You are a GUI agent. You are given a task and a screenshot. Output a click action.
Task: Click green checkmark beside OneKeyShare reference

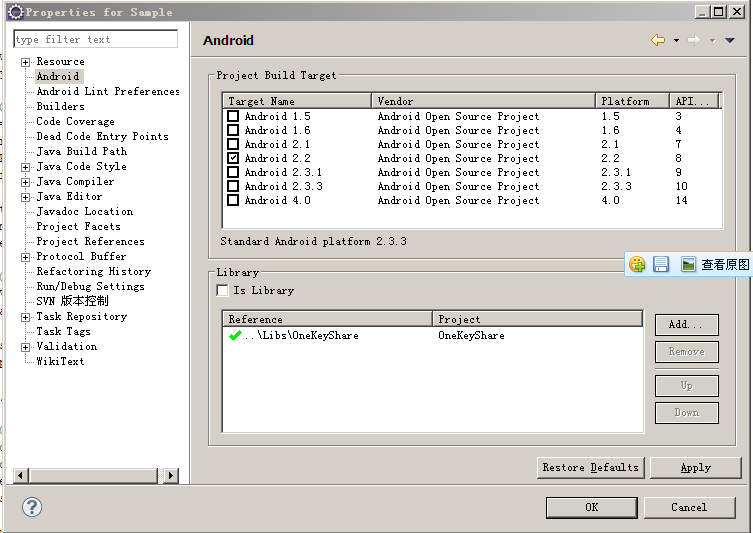pos(235,335)
